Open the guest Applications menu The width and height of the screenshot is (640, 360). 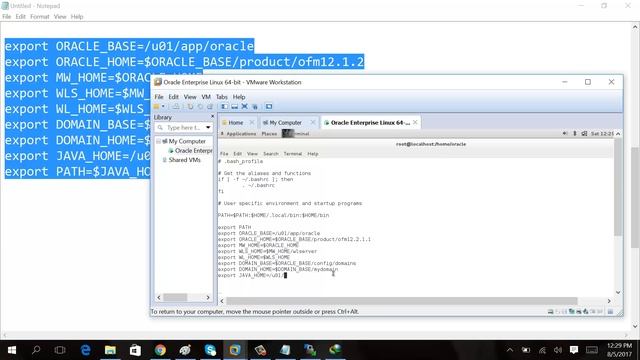pos(241,133)
